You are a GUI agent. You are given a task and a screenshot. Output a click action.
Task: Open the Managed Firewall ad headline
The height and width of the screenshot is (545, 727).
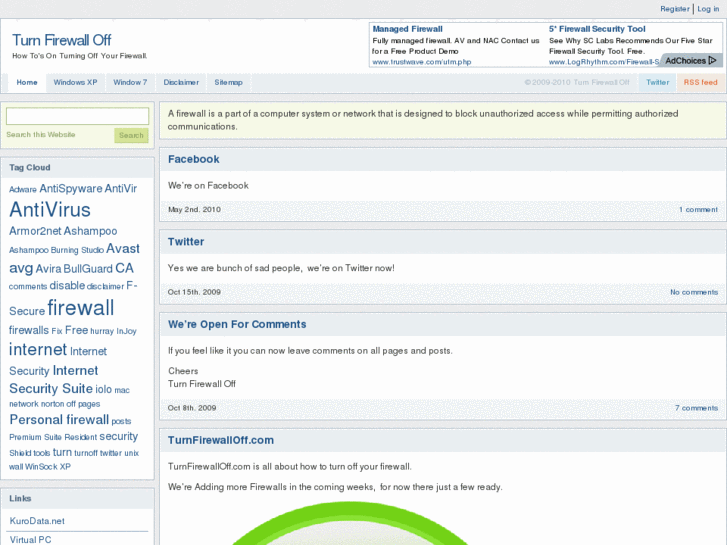click(408, 29)
